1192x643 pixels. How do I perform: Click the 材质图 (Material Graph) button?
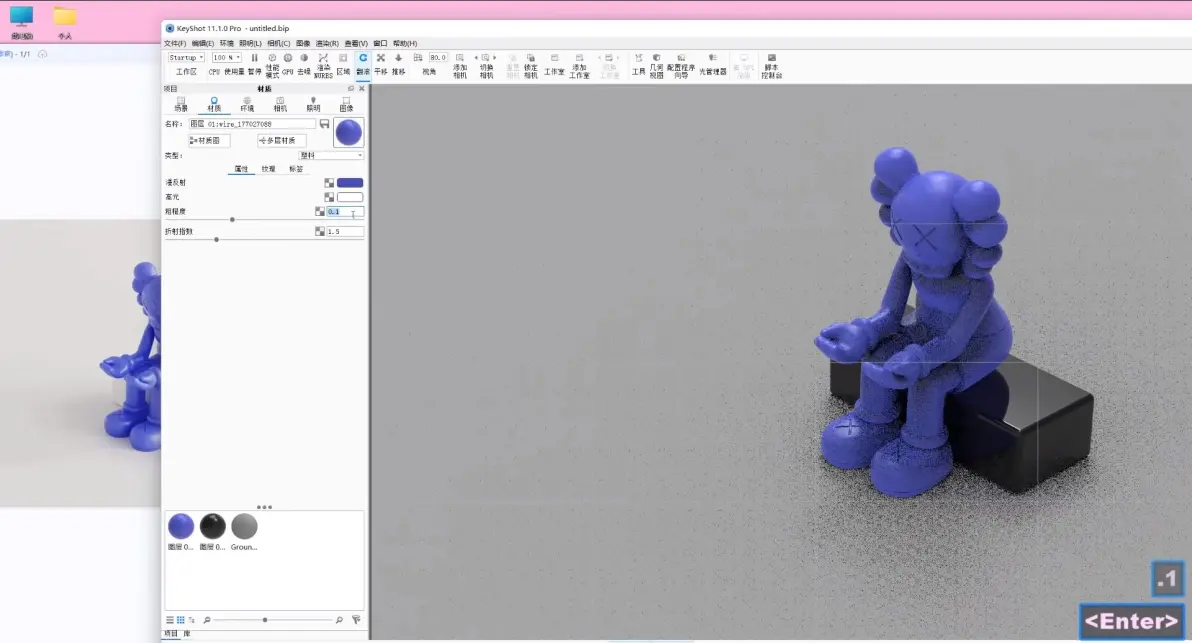click(209, 141)
